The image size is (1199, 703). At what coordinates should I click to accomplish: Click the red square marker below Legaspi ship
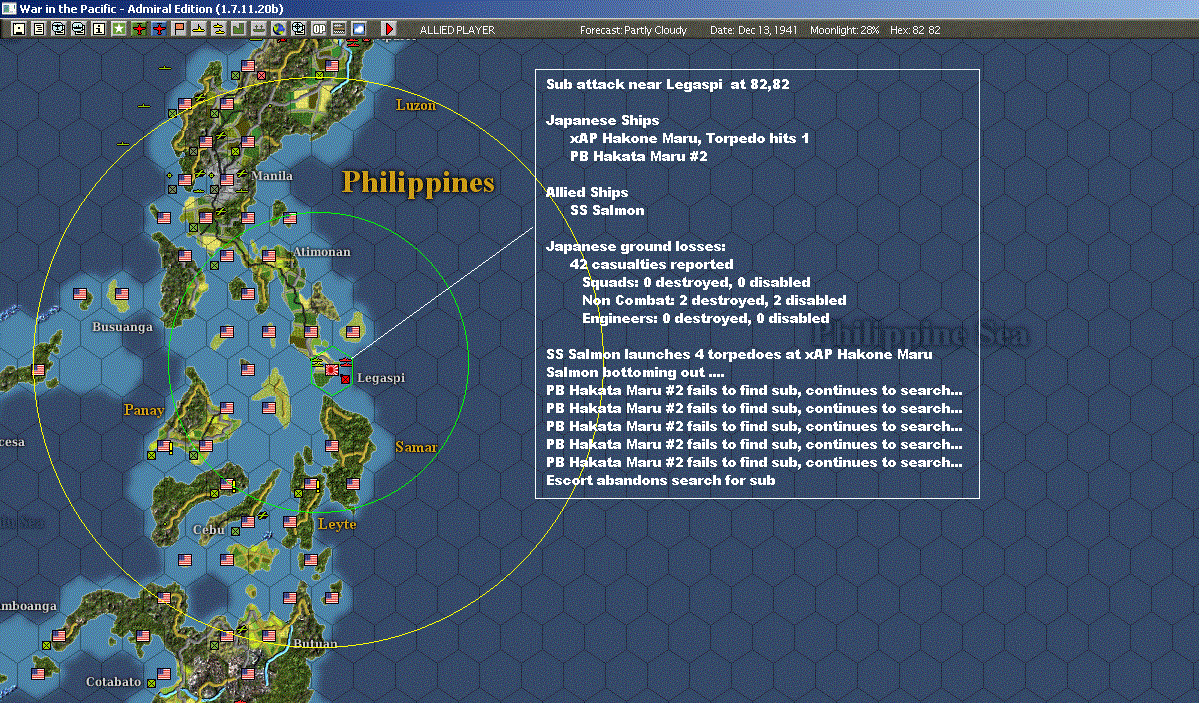346,379
